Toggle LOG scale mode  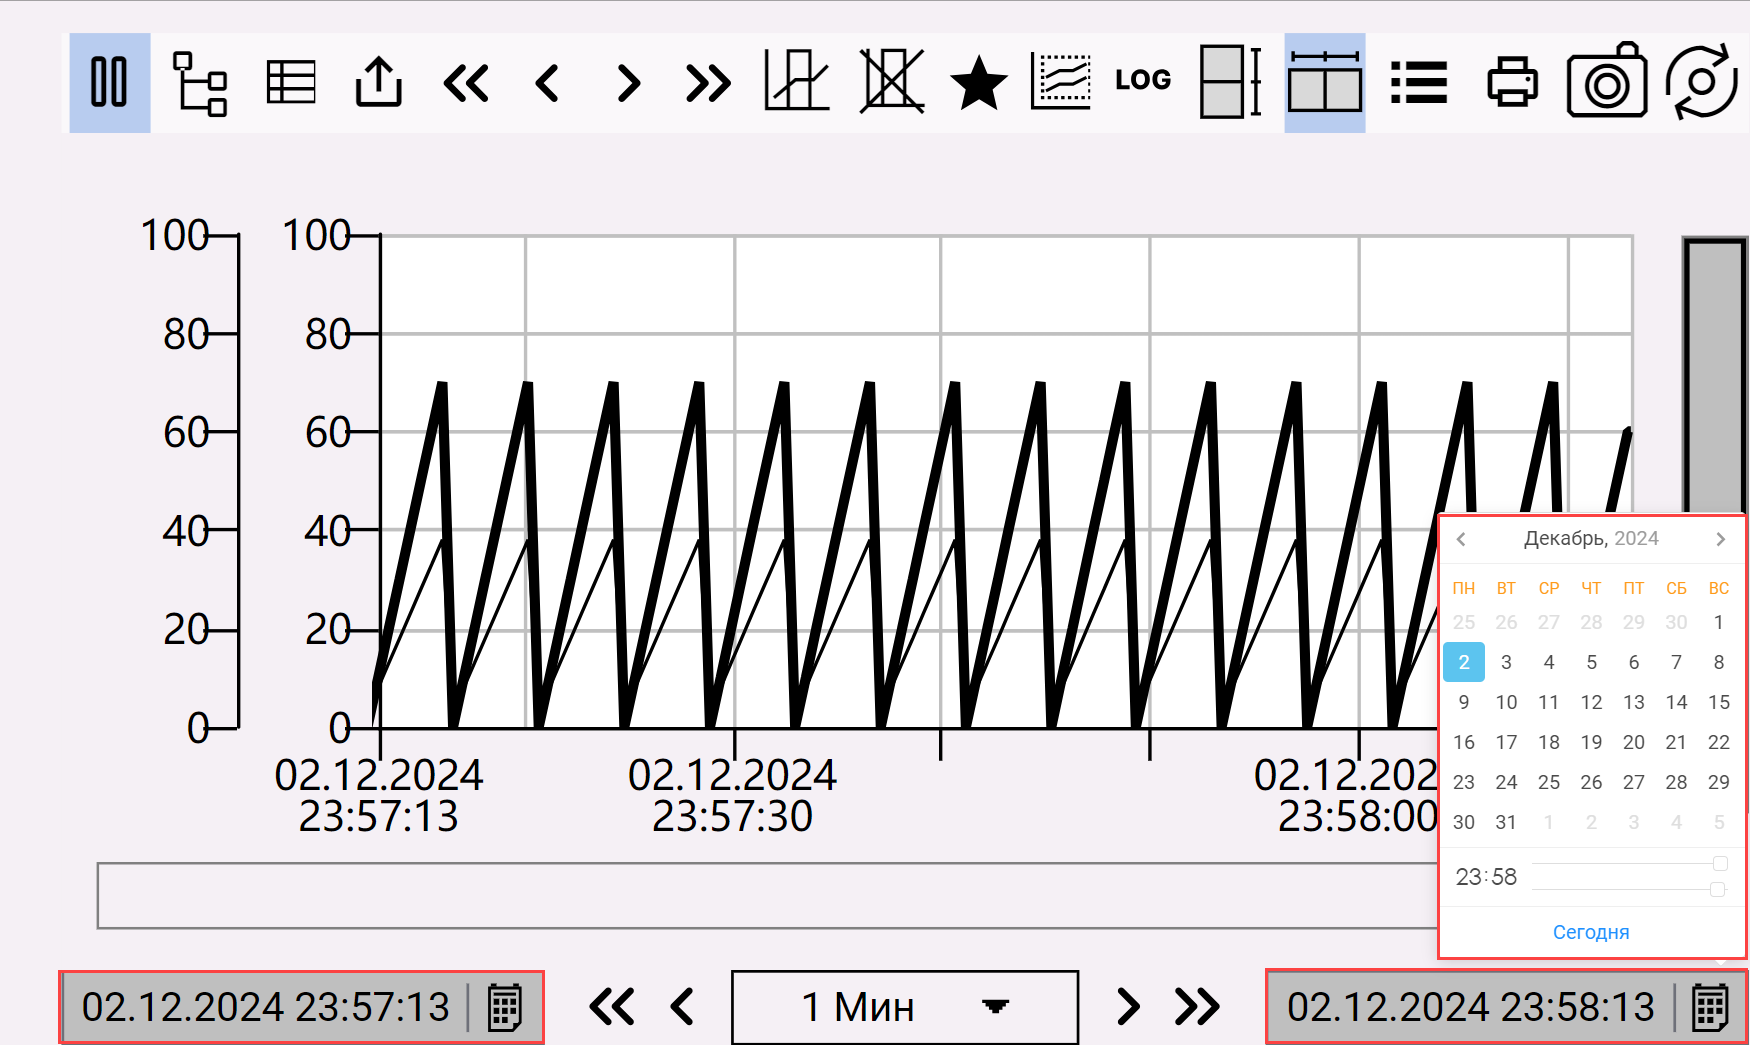click(1142, 80)
